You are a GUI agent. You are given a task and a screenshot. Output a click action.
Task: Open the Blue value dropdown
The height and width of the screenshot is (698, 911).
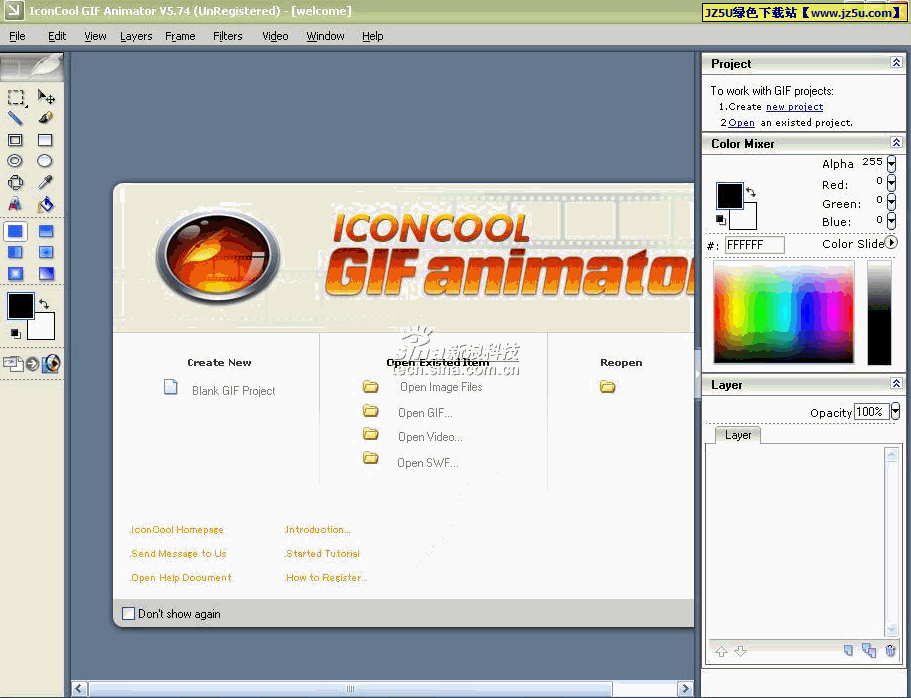(x=891, y=221)
